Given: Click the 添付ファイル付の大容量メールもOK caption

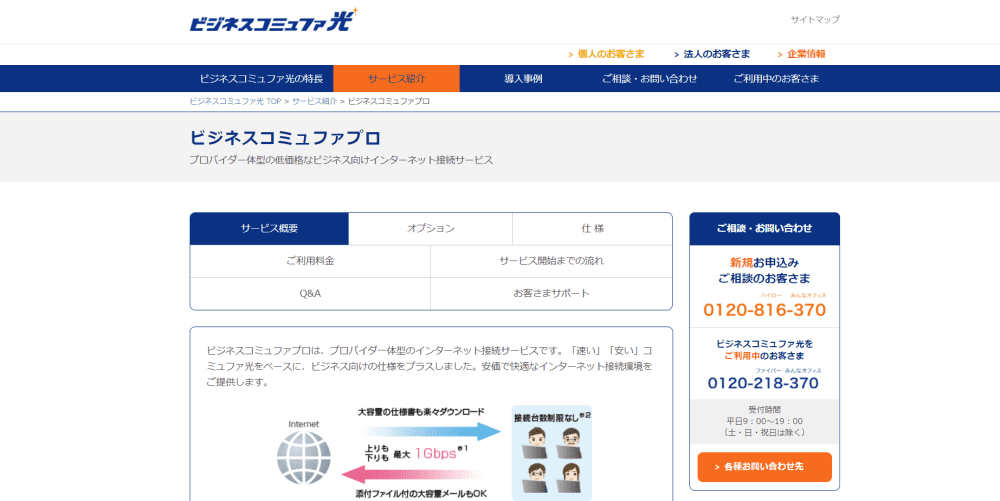Looking at the screenshot, I should pos(421,494).
